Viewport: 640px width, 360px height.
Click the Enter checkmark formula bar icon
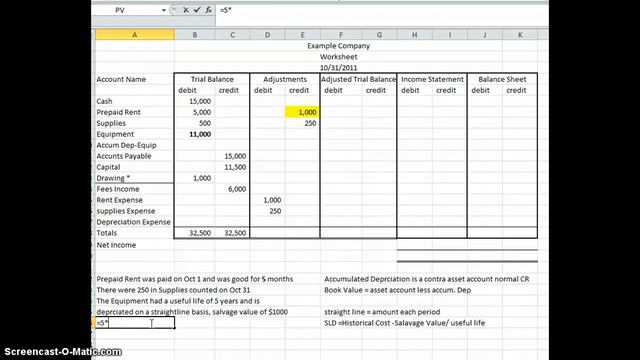197,10
